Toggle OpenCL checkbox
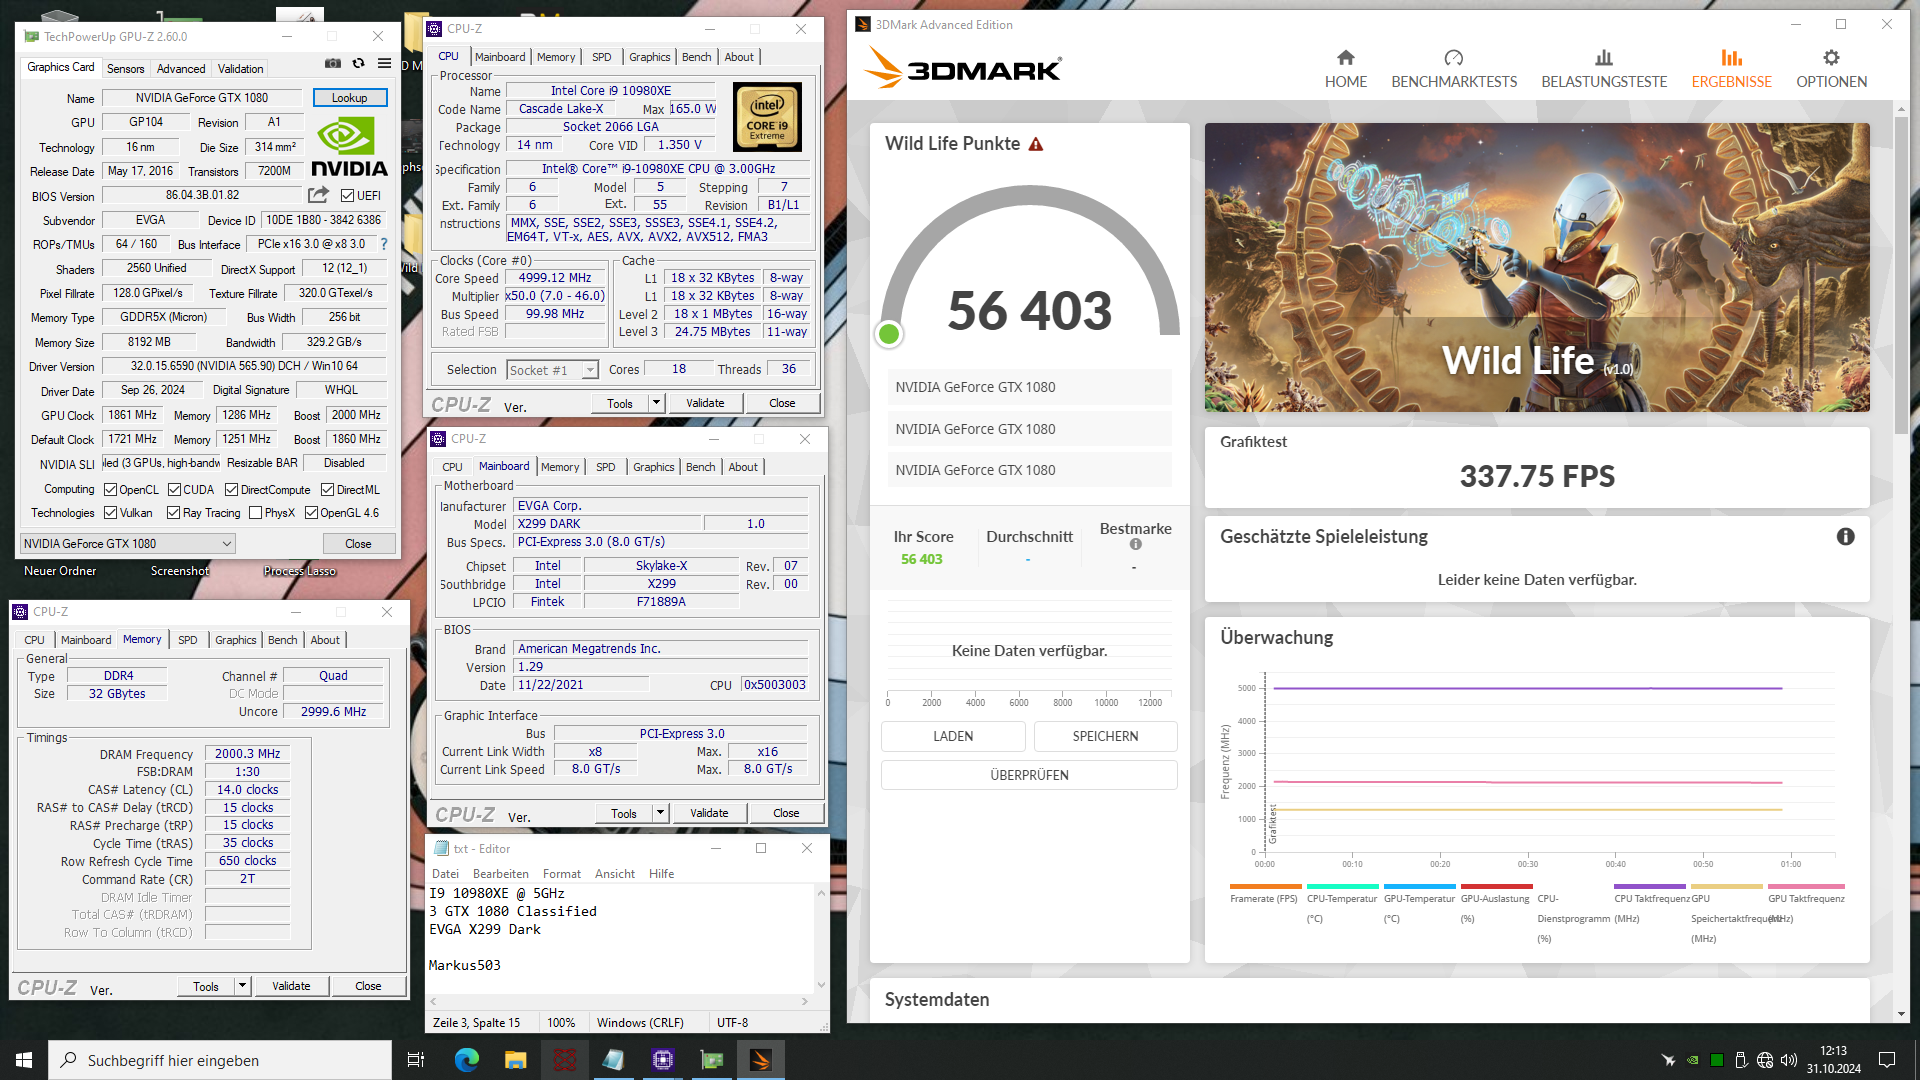1920x1080 pixels. pos(111,490)
